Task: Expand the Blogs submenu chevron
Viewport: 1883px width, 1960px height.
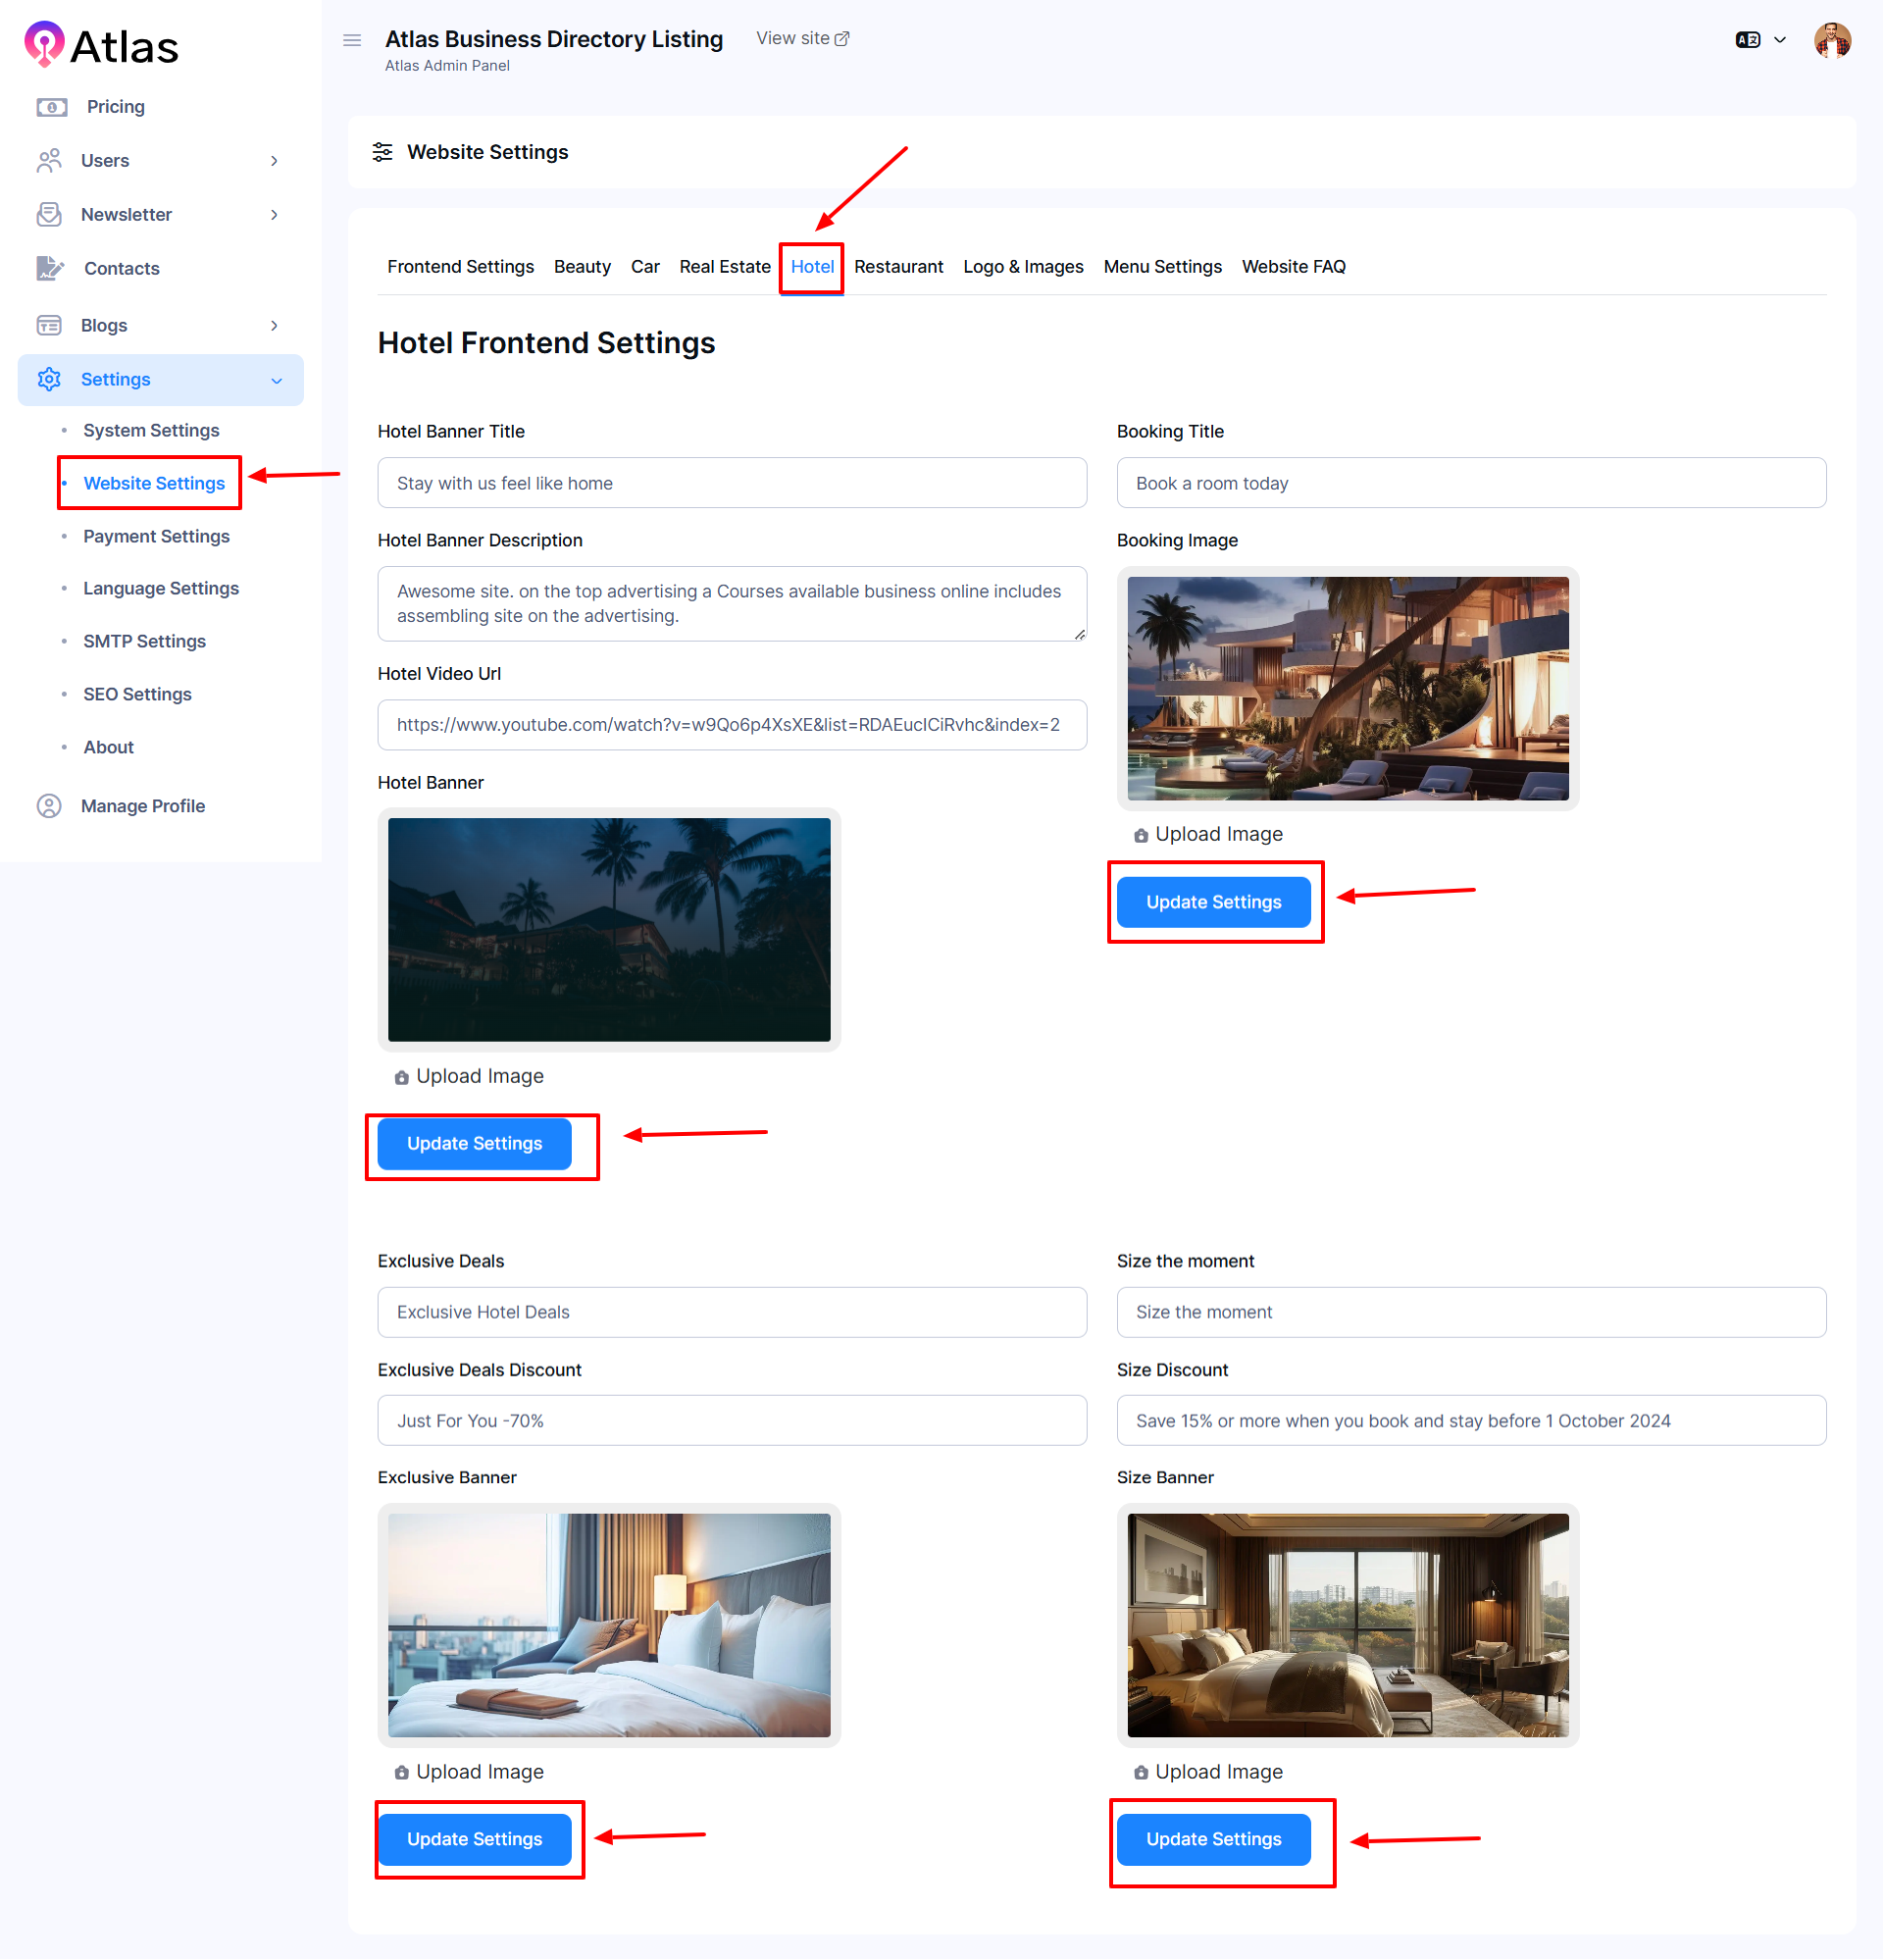Action: 274,326
